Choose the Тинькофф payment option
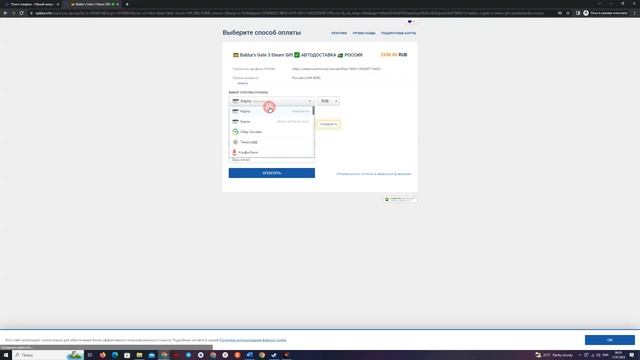 [x=271, y=142]
